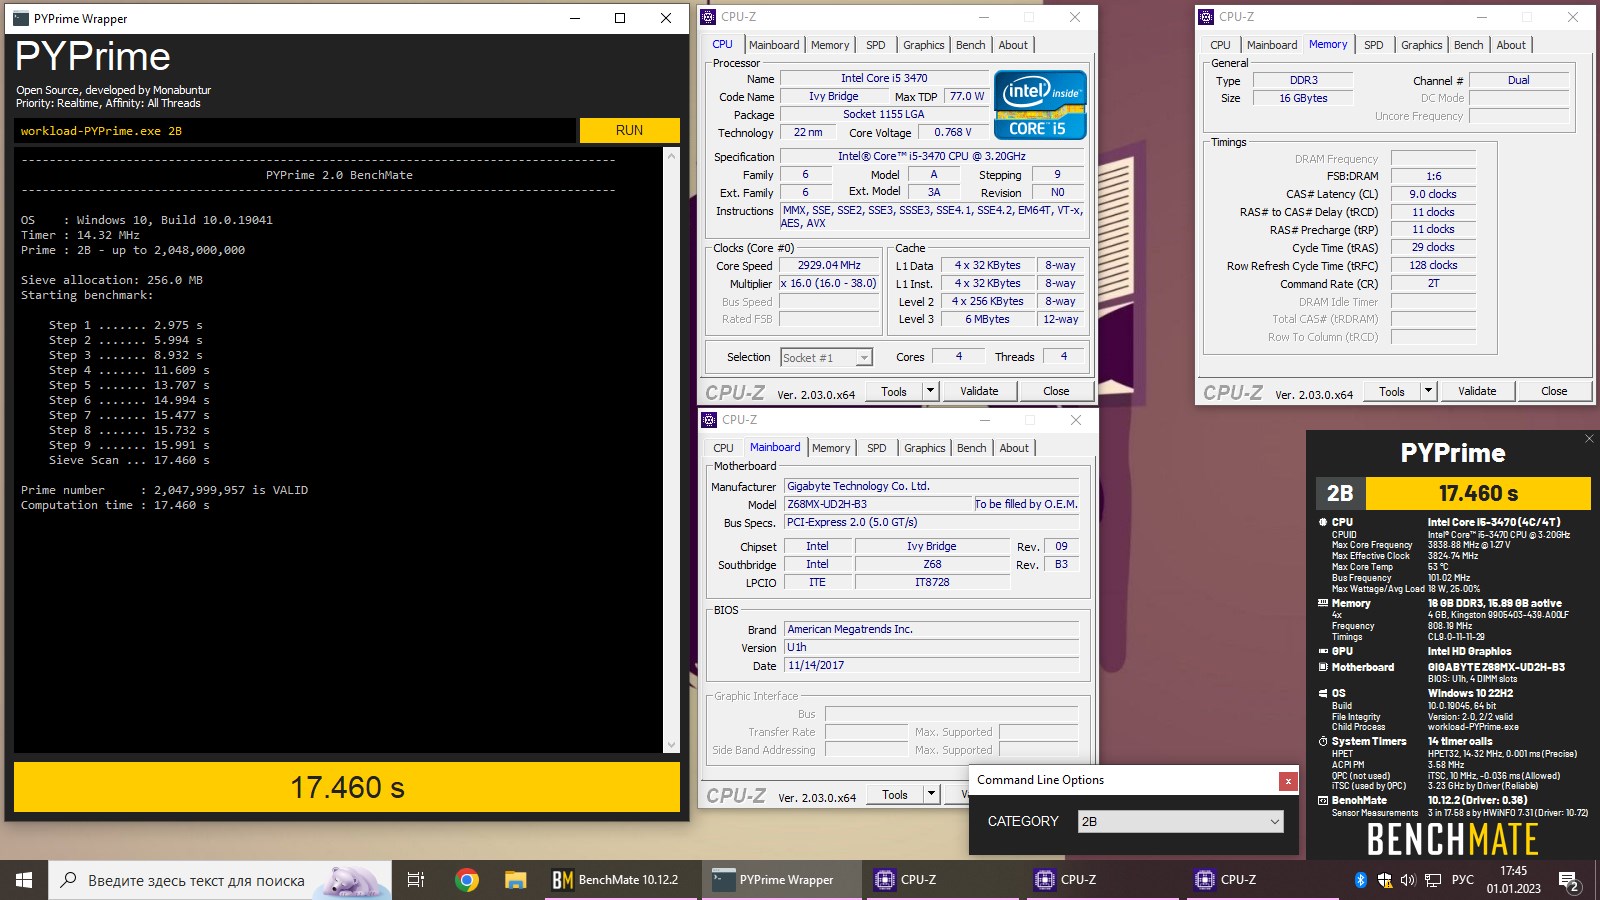Image resolution: width=1600 pixels, height=900 pixels.
Task: Open the Tools dropdown arrow in Memory window
Action: [x=1429, y=391]
